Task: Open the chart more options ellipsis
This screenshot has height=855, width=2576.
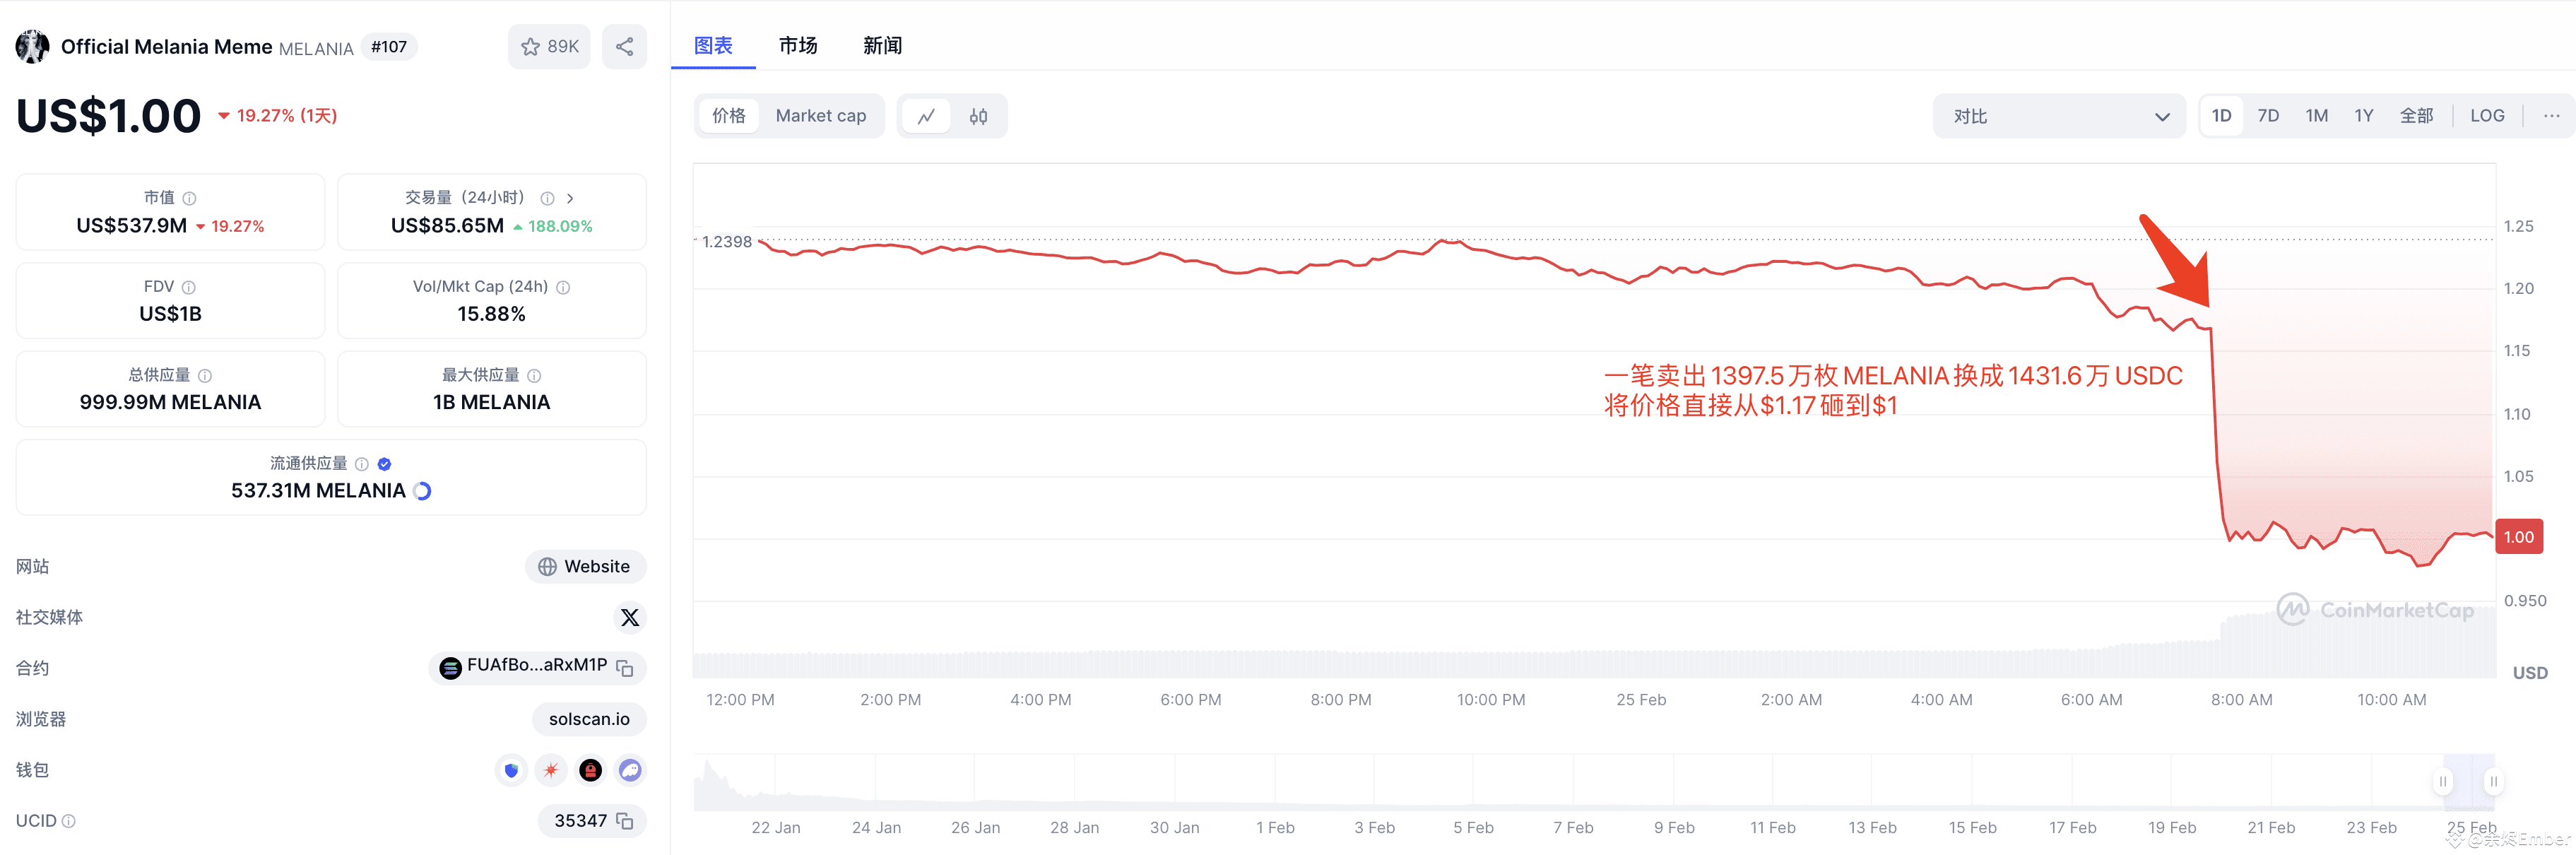Action: coord(2551,116)
